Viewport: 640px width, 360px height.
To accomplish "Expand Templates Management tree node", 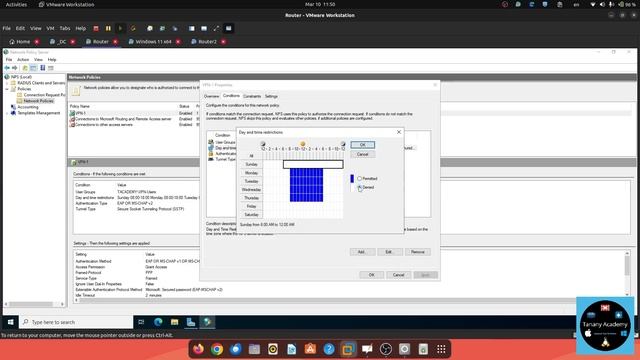I will (x=7, y=113).
